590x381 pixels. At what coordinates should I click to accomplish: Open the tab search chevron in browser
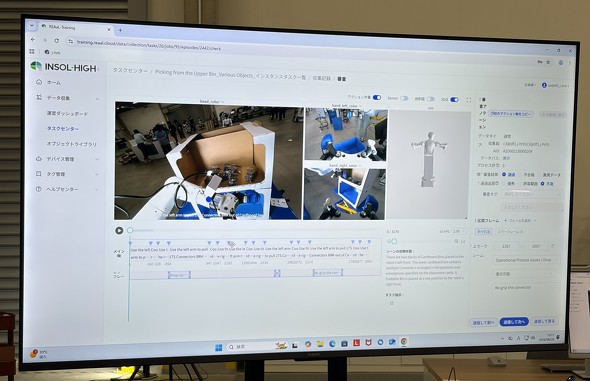[x=32, y=26]
